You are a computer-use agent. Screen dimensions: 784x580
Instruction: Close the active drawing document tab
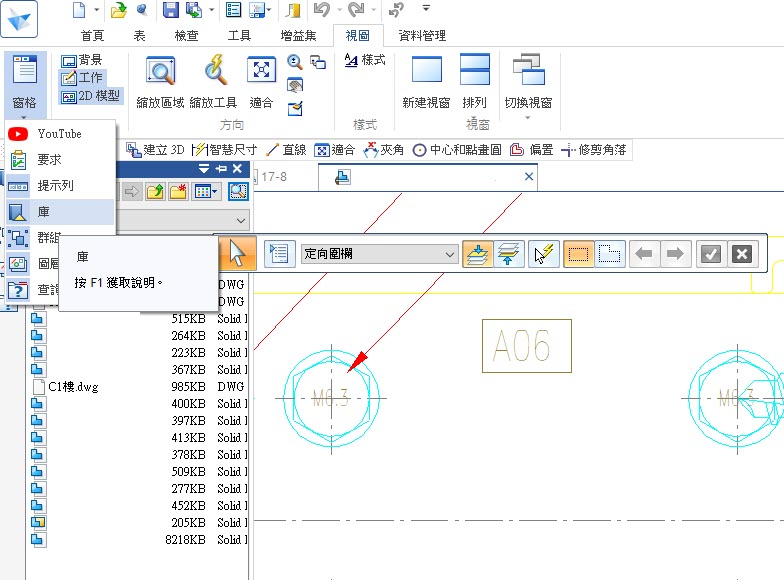coord(528,176)
